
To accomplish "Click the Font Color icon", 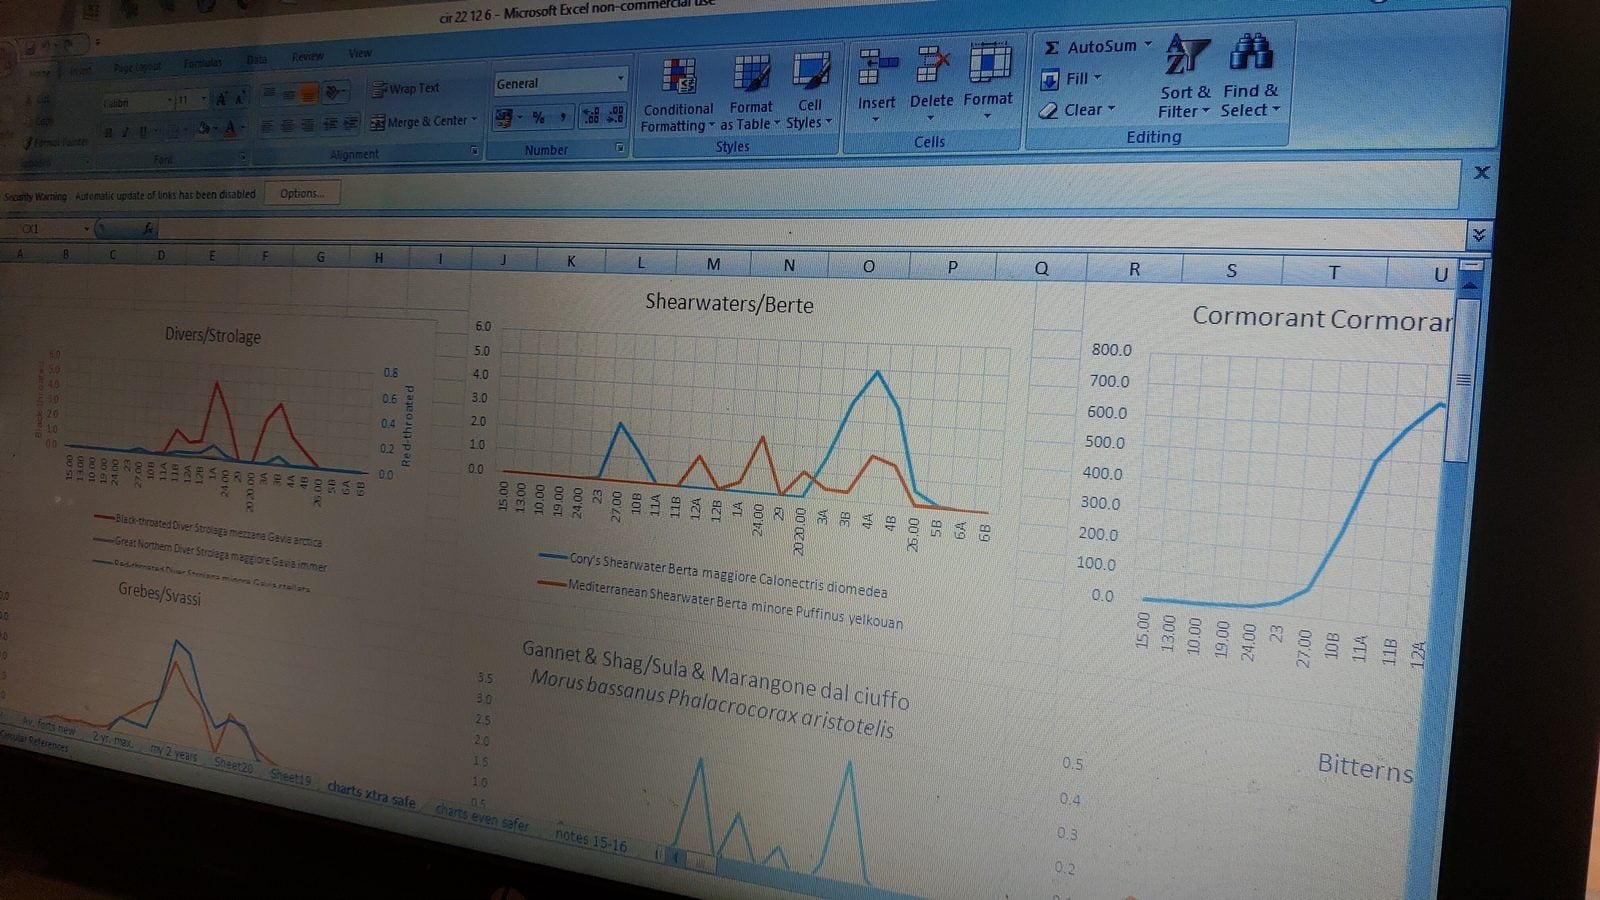I will point(230,128).
